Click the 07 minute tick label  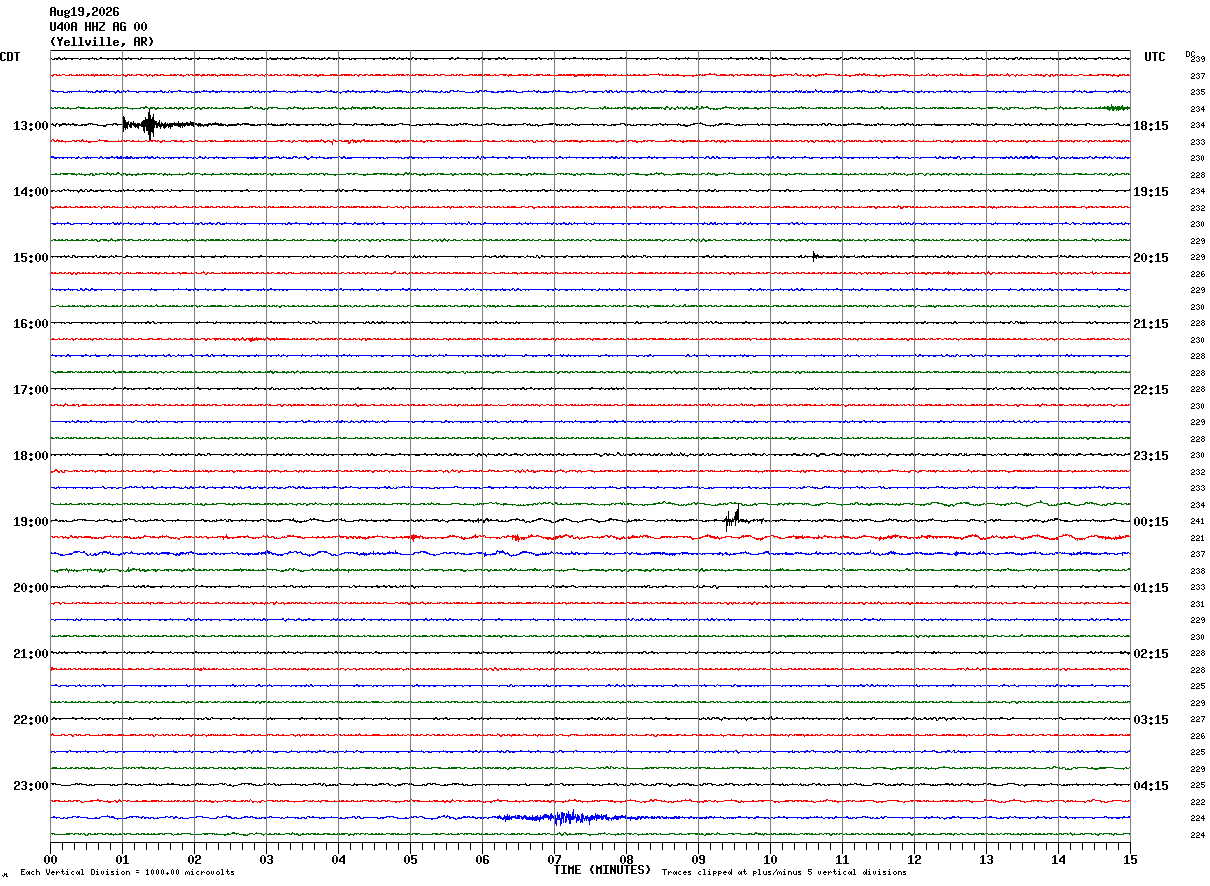click(554, 859)
